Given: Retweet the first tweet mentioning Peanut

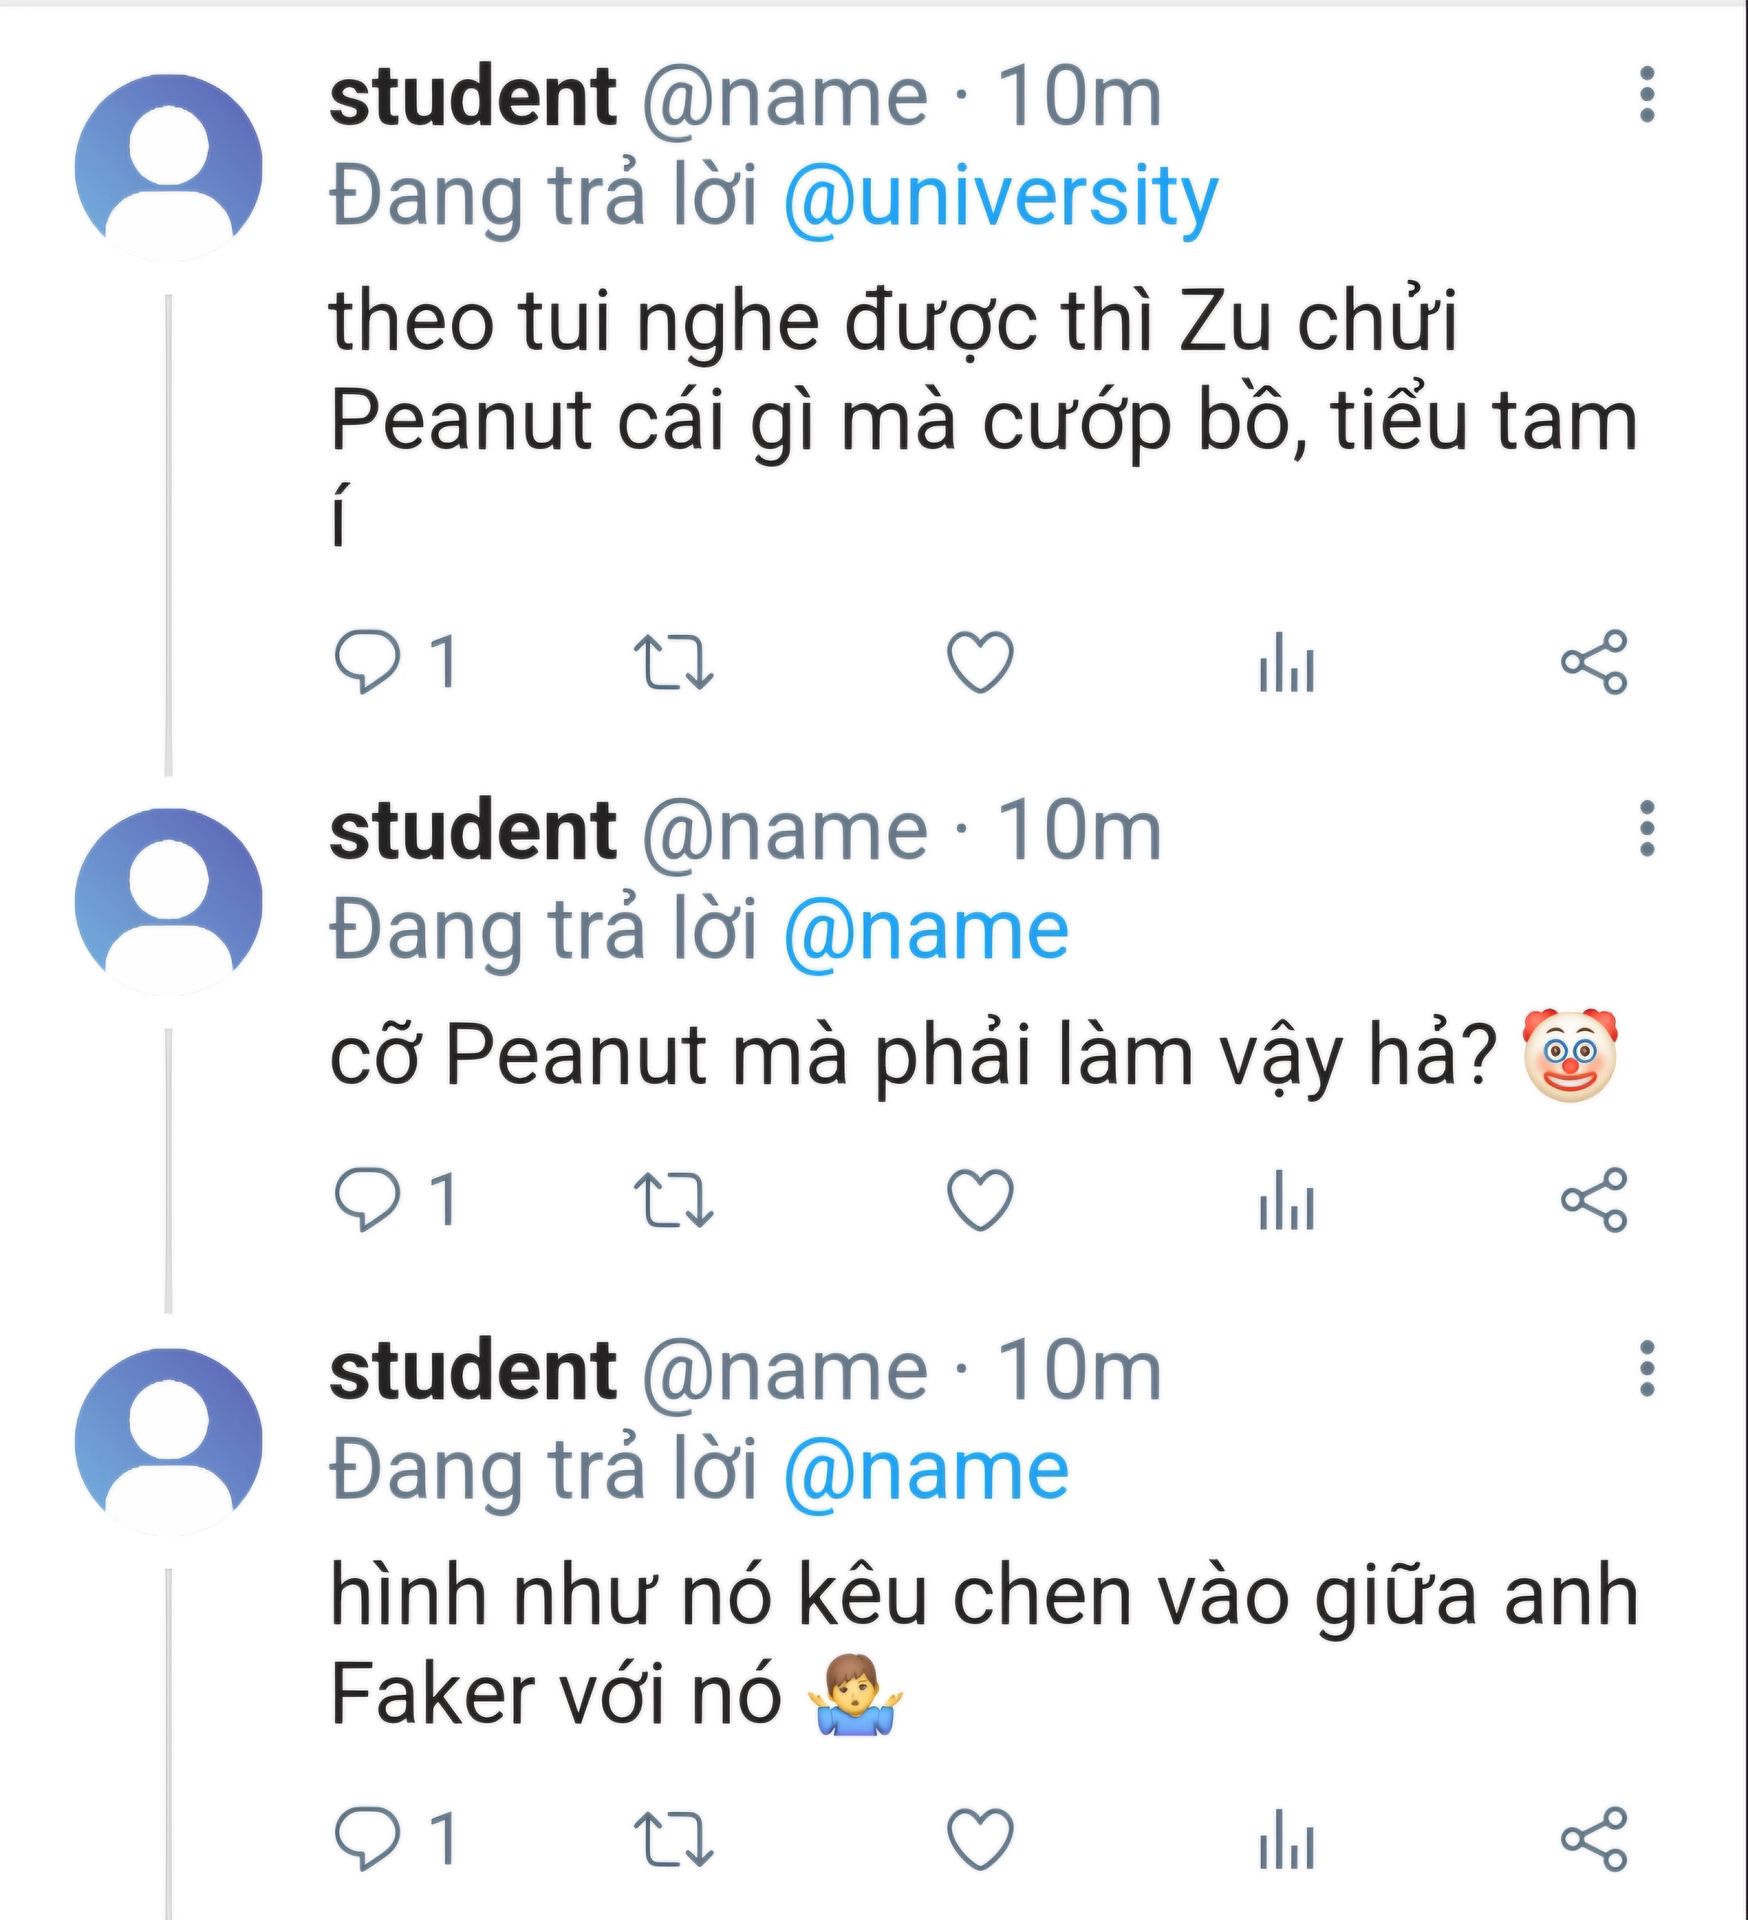Looking at the screenshot, I should 673,662.
